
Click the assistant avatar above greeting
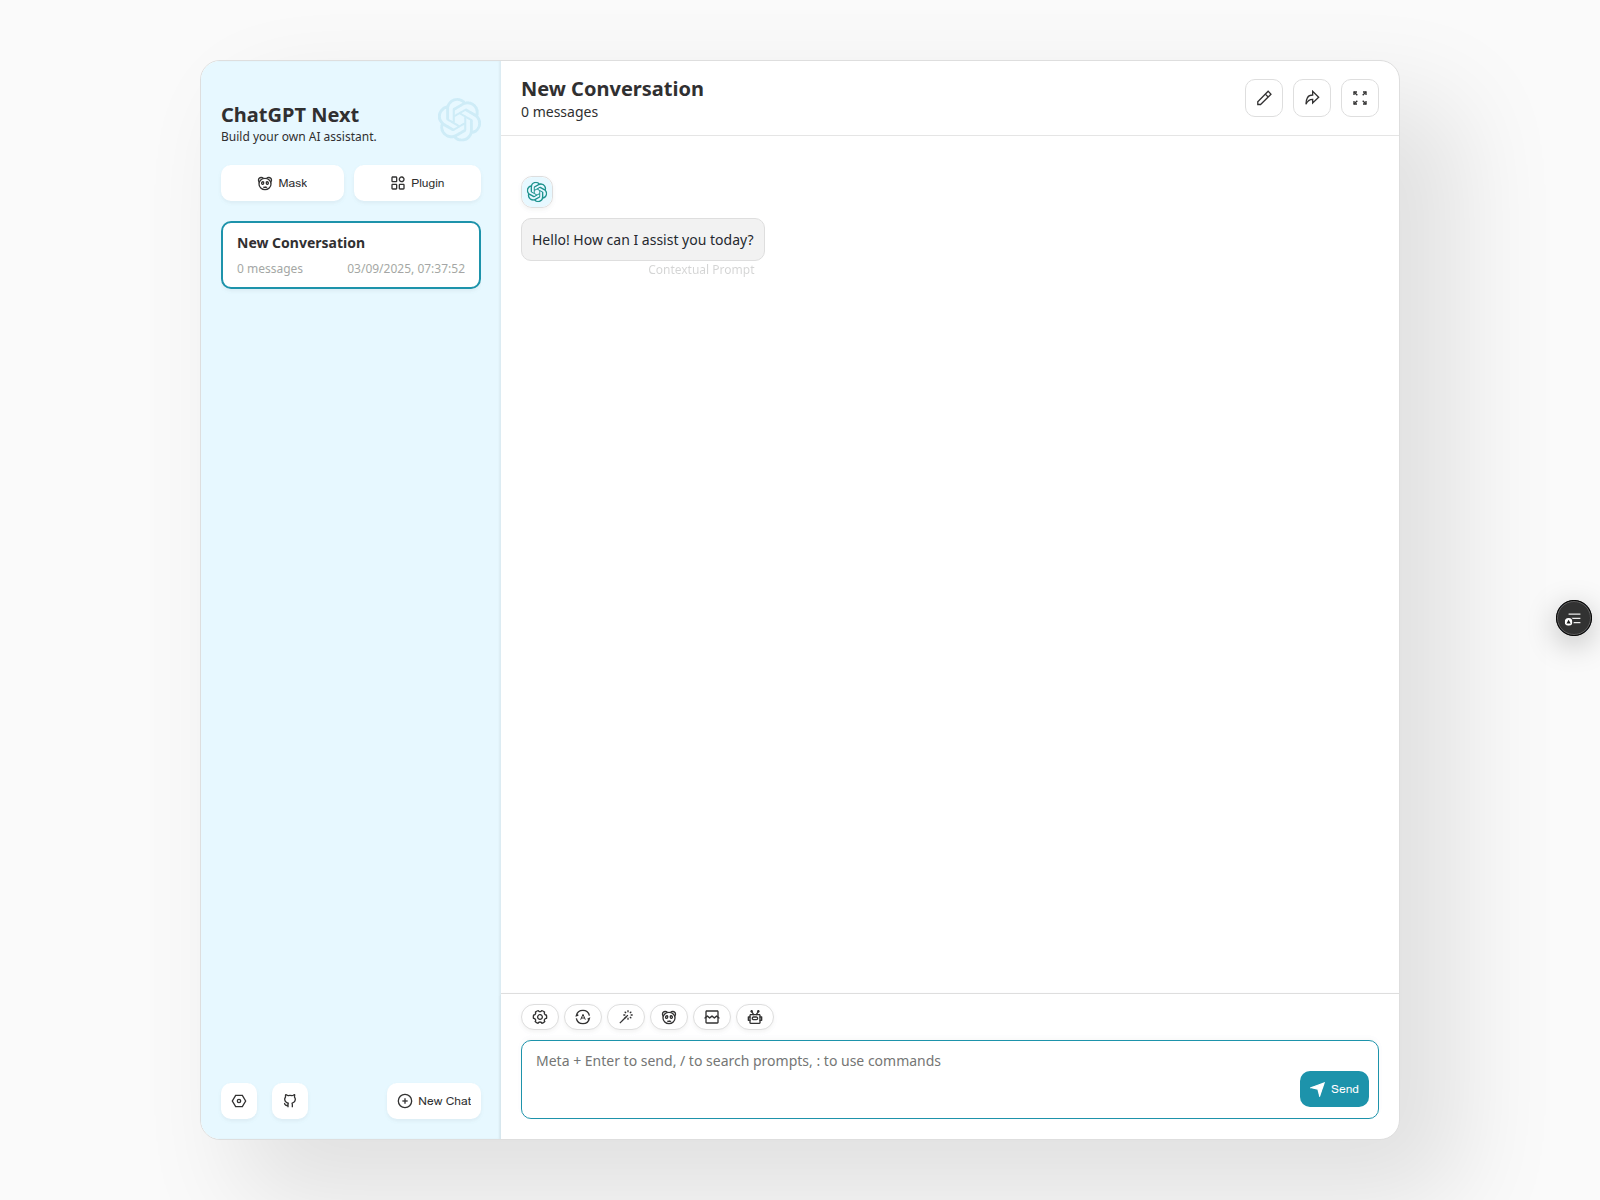[x=537, y=192]
